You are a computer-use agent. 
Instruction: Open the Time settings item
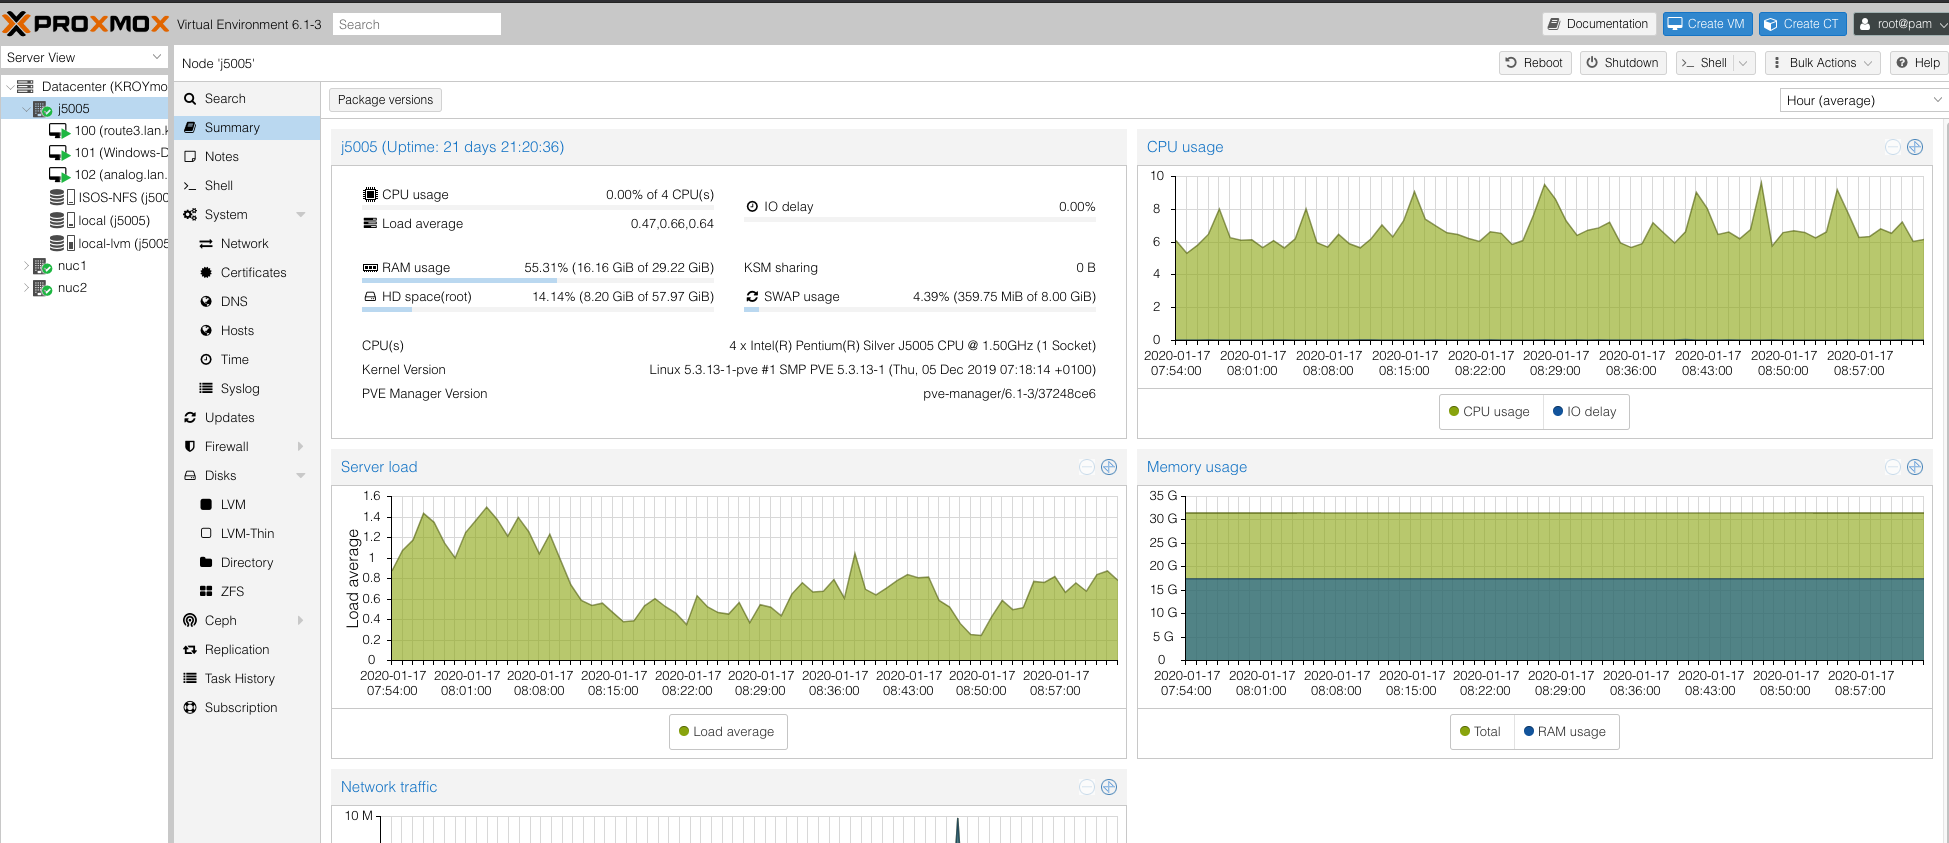(247, 360)
